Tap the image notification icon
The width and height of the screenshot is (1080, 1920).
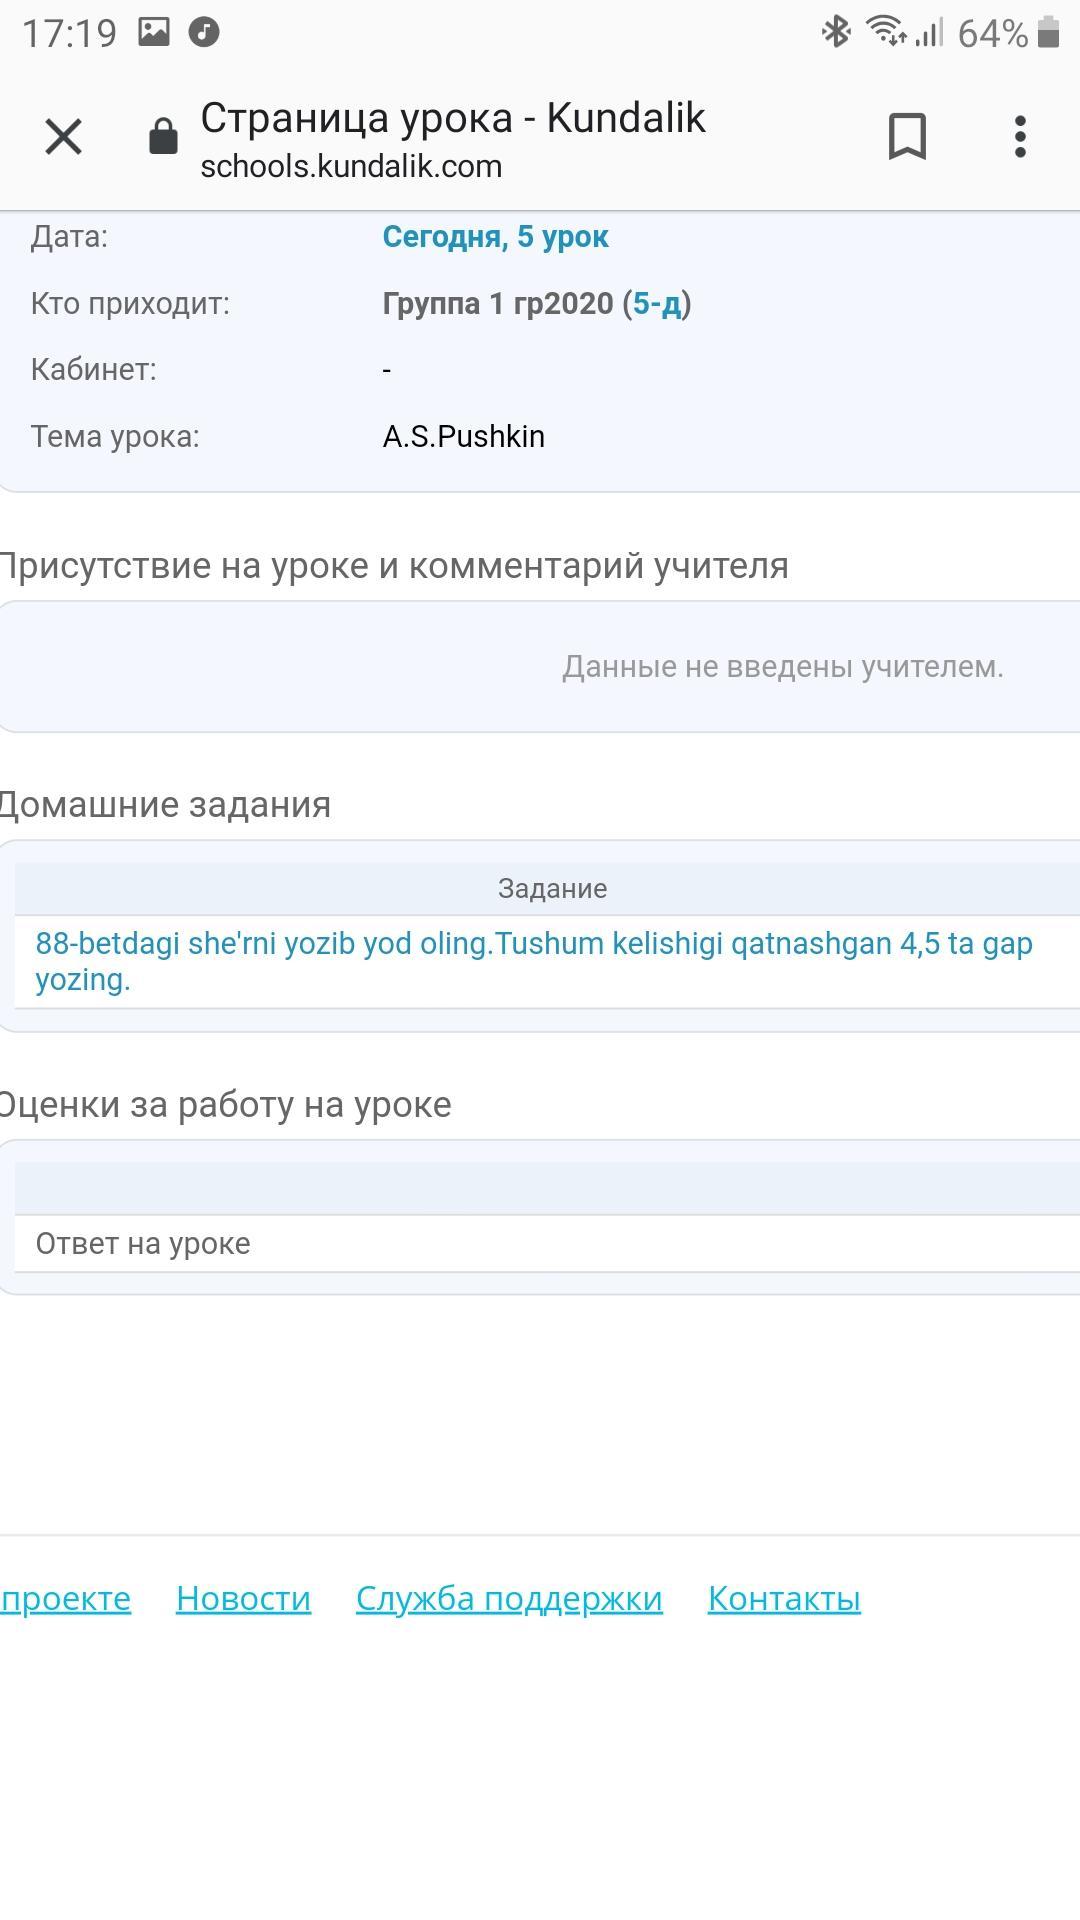(153, 32)
